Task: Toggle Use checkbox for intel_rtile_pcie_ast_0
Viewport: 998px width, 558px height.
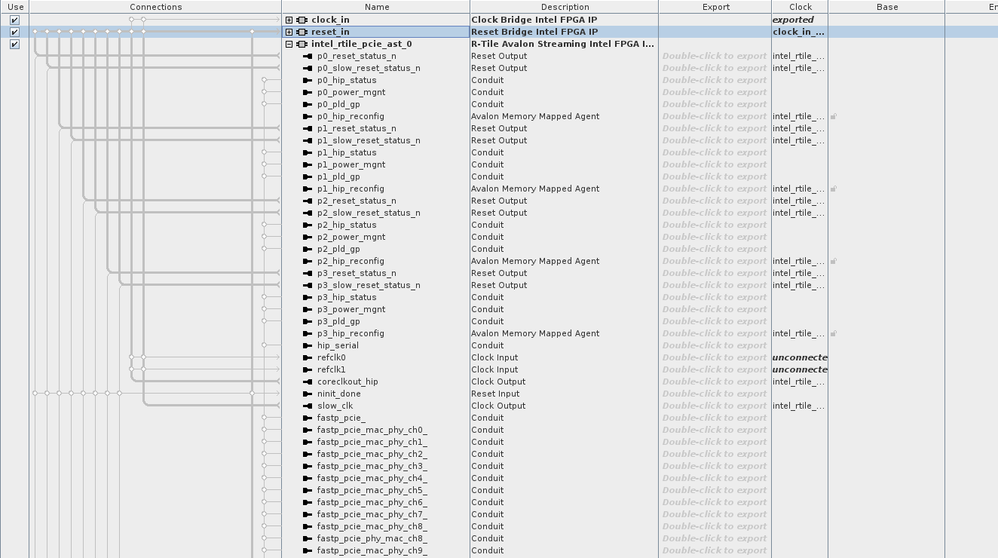Action: [x=15, y=44]
